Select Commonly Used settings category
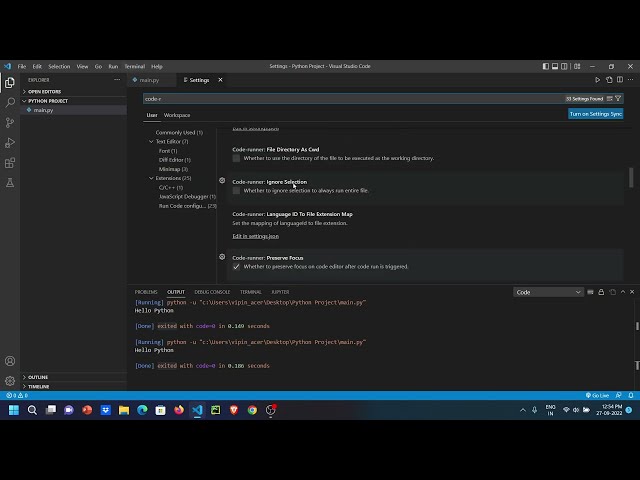 [x=179, y=133]
